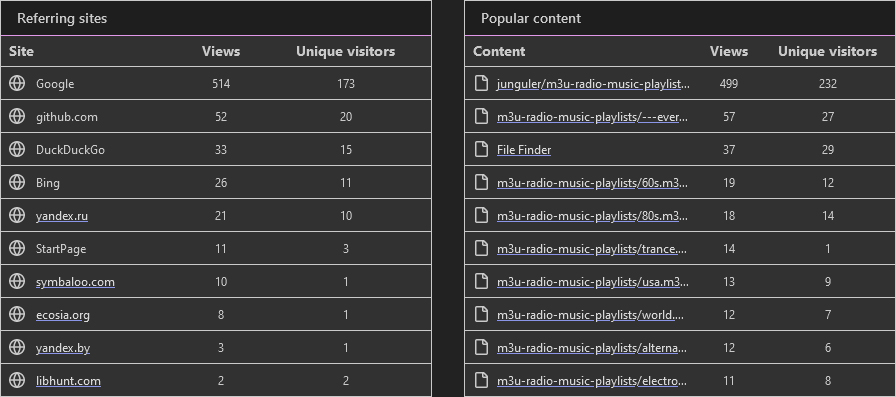Follow the libhunt.com link
This screenshot has height=397, width=896.
68,381
